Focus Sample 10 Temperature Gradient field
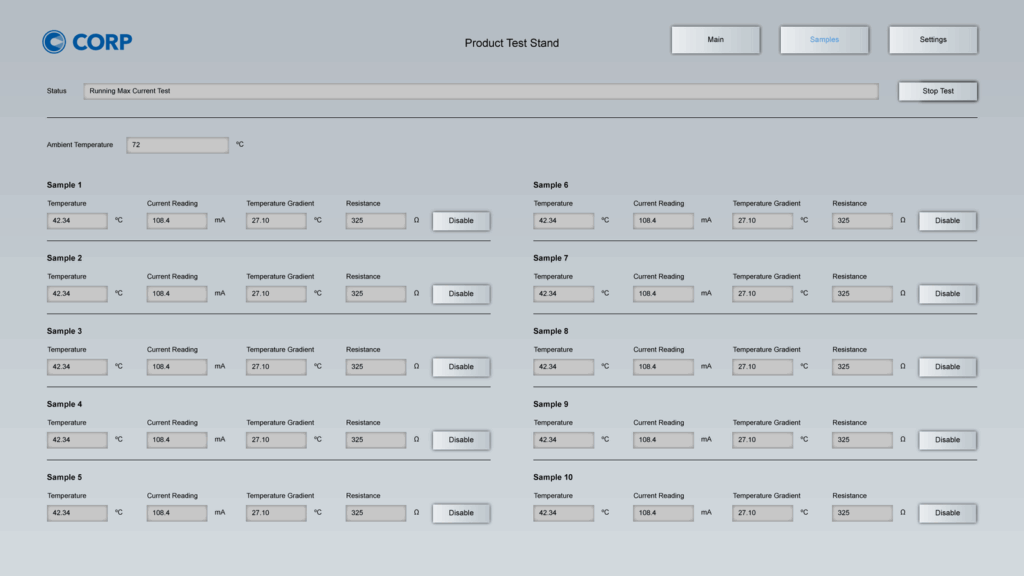 click(763, 513)
